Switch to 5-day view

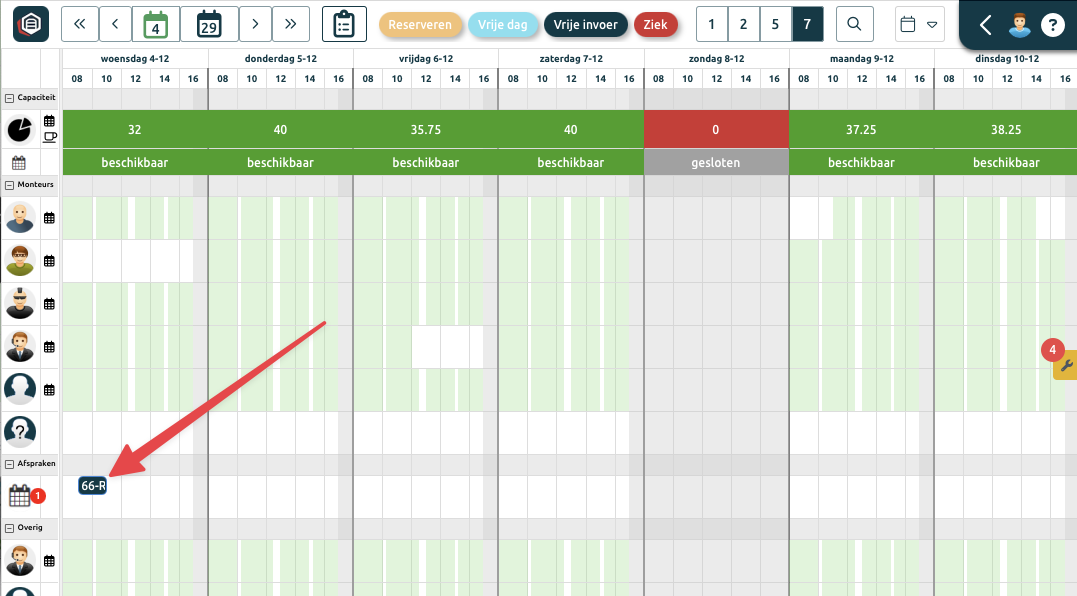775,24
